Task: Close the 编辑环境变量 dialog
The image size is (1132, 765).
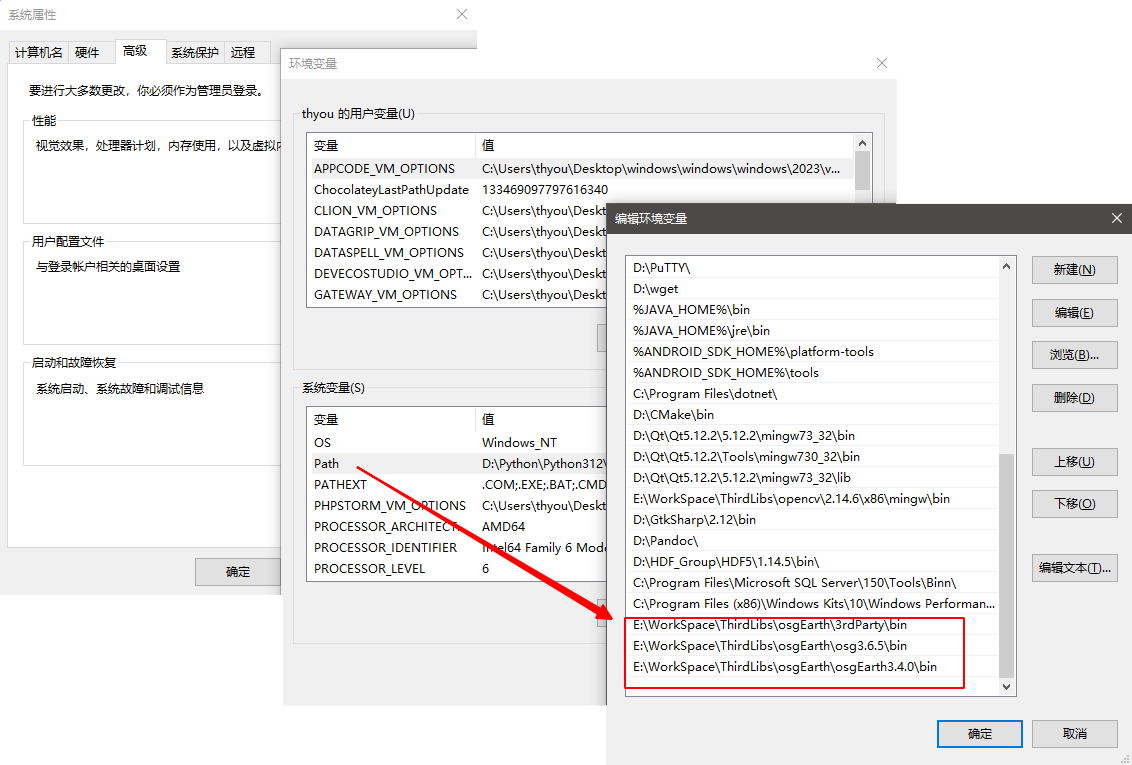Action: click(1117, 218)
